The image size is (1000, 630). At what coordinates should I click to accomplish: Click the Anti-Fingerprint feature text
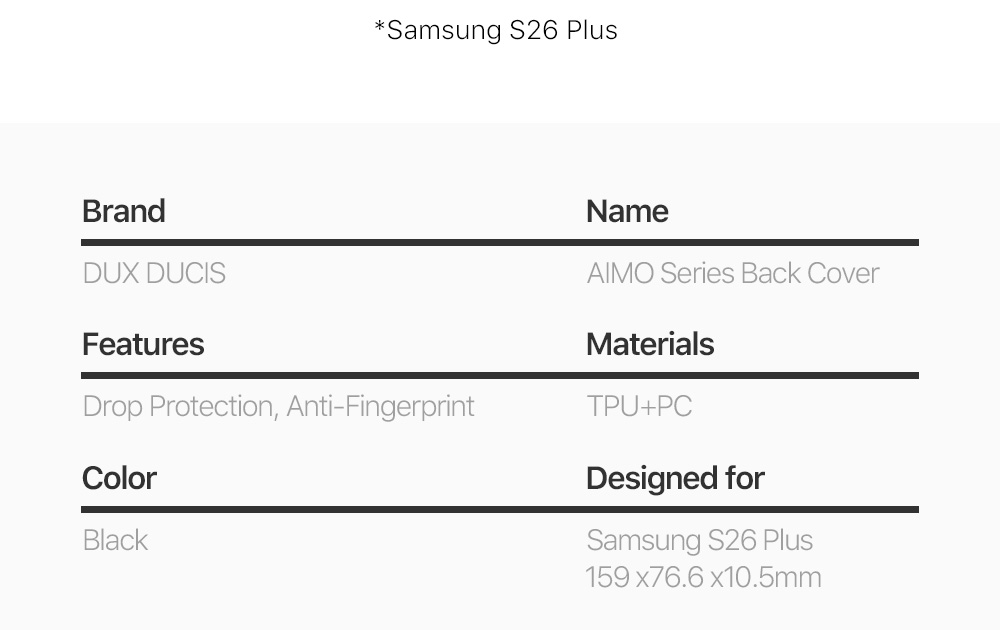(381, 406)
